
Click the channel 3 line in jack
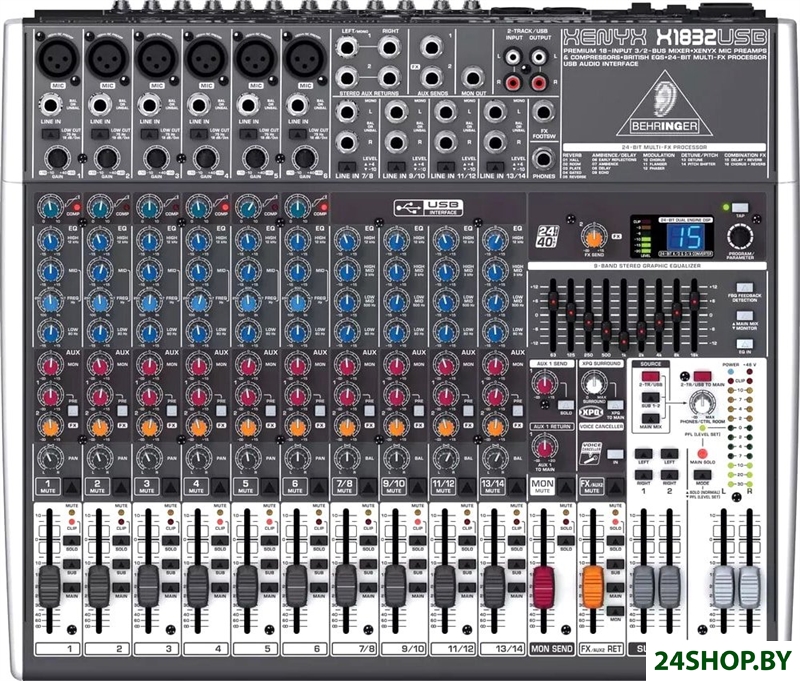[149, 106]
